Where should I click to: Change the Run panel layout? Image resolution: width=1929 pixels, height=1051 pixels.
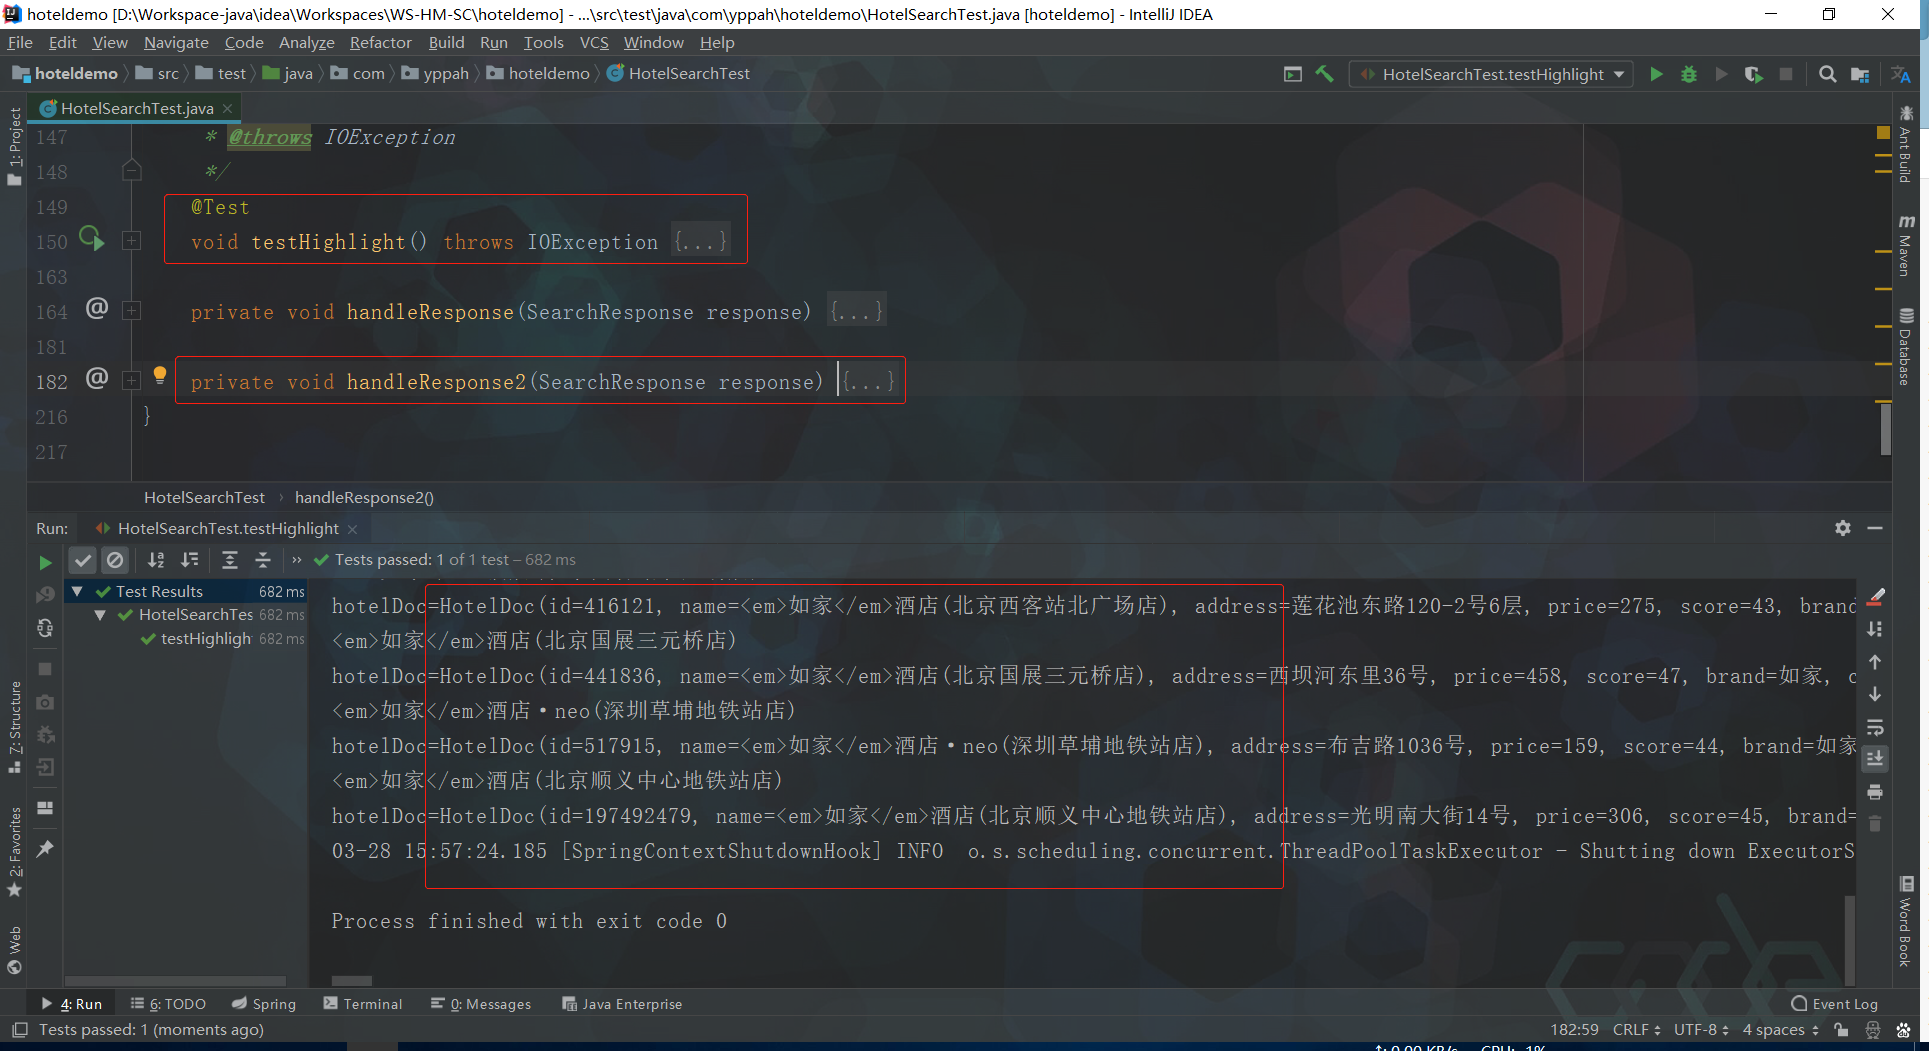45,808
